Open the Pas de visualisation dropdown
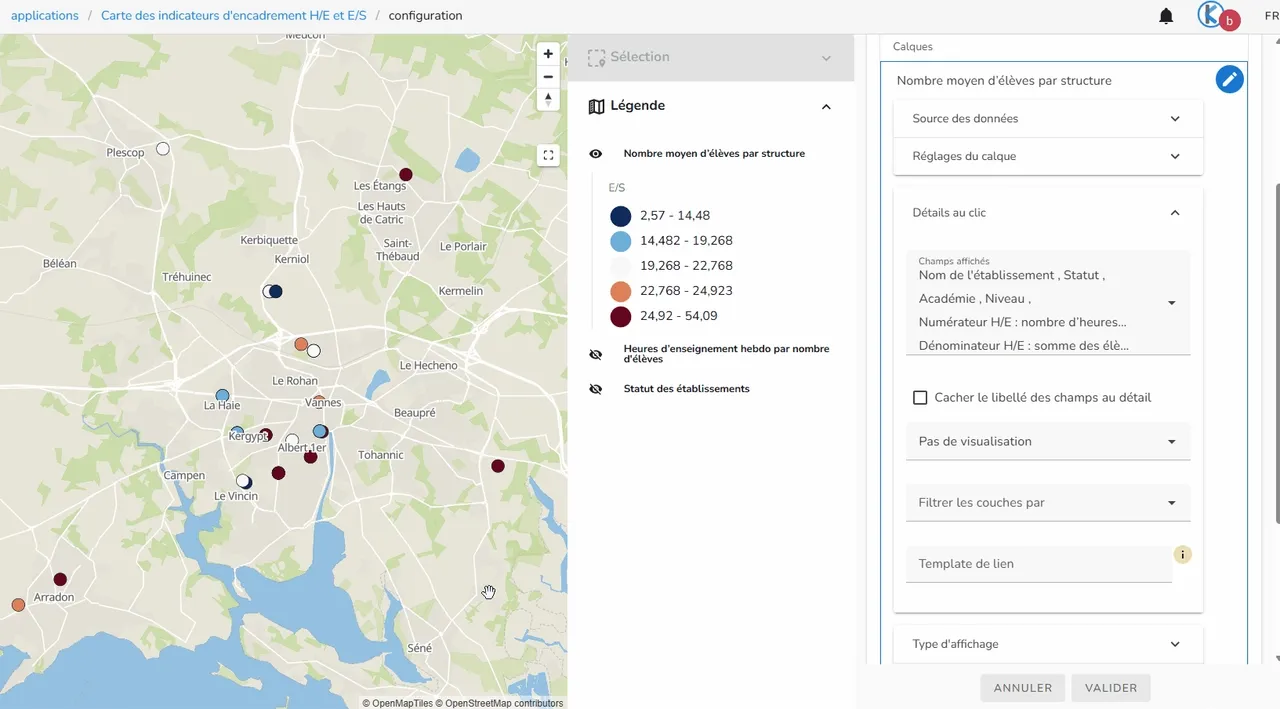The image size is (1280, 709). 1048,441
